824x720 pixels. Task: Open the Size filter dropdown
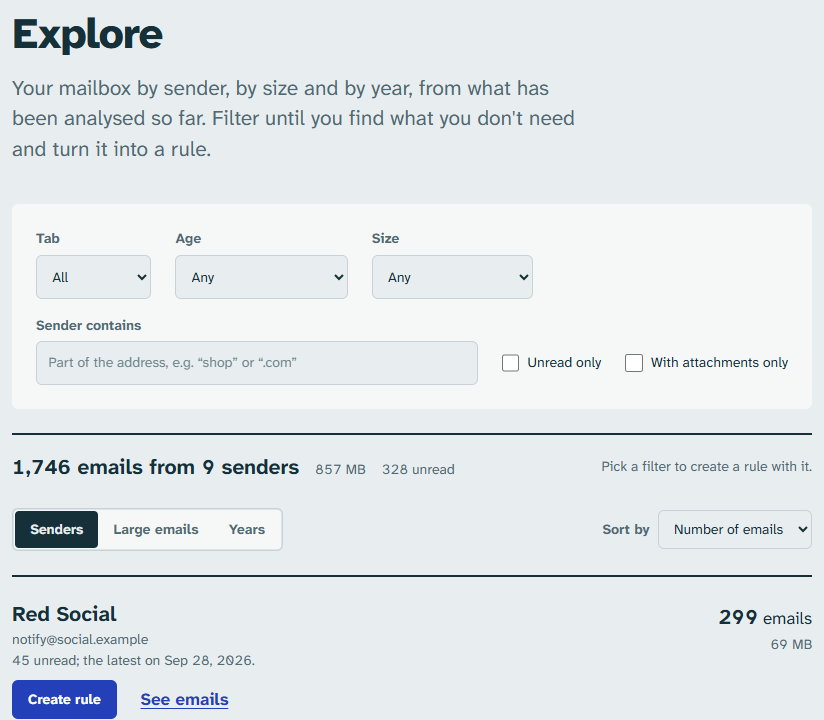click(452, 277)
